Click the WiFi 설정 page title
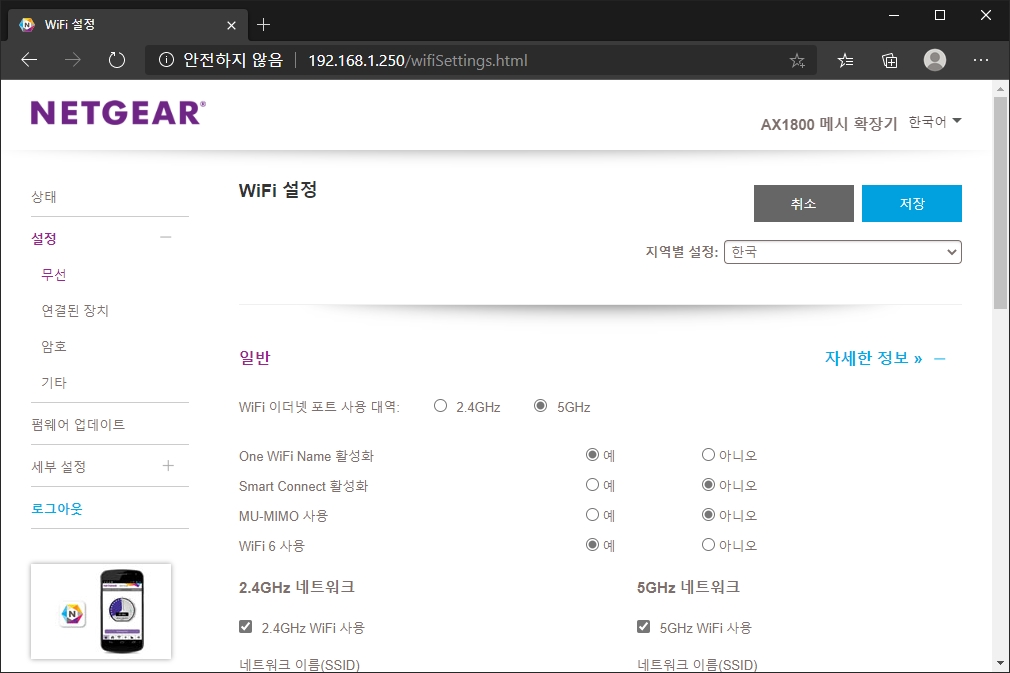 (278, 190)
